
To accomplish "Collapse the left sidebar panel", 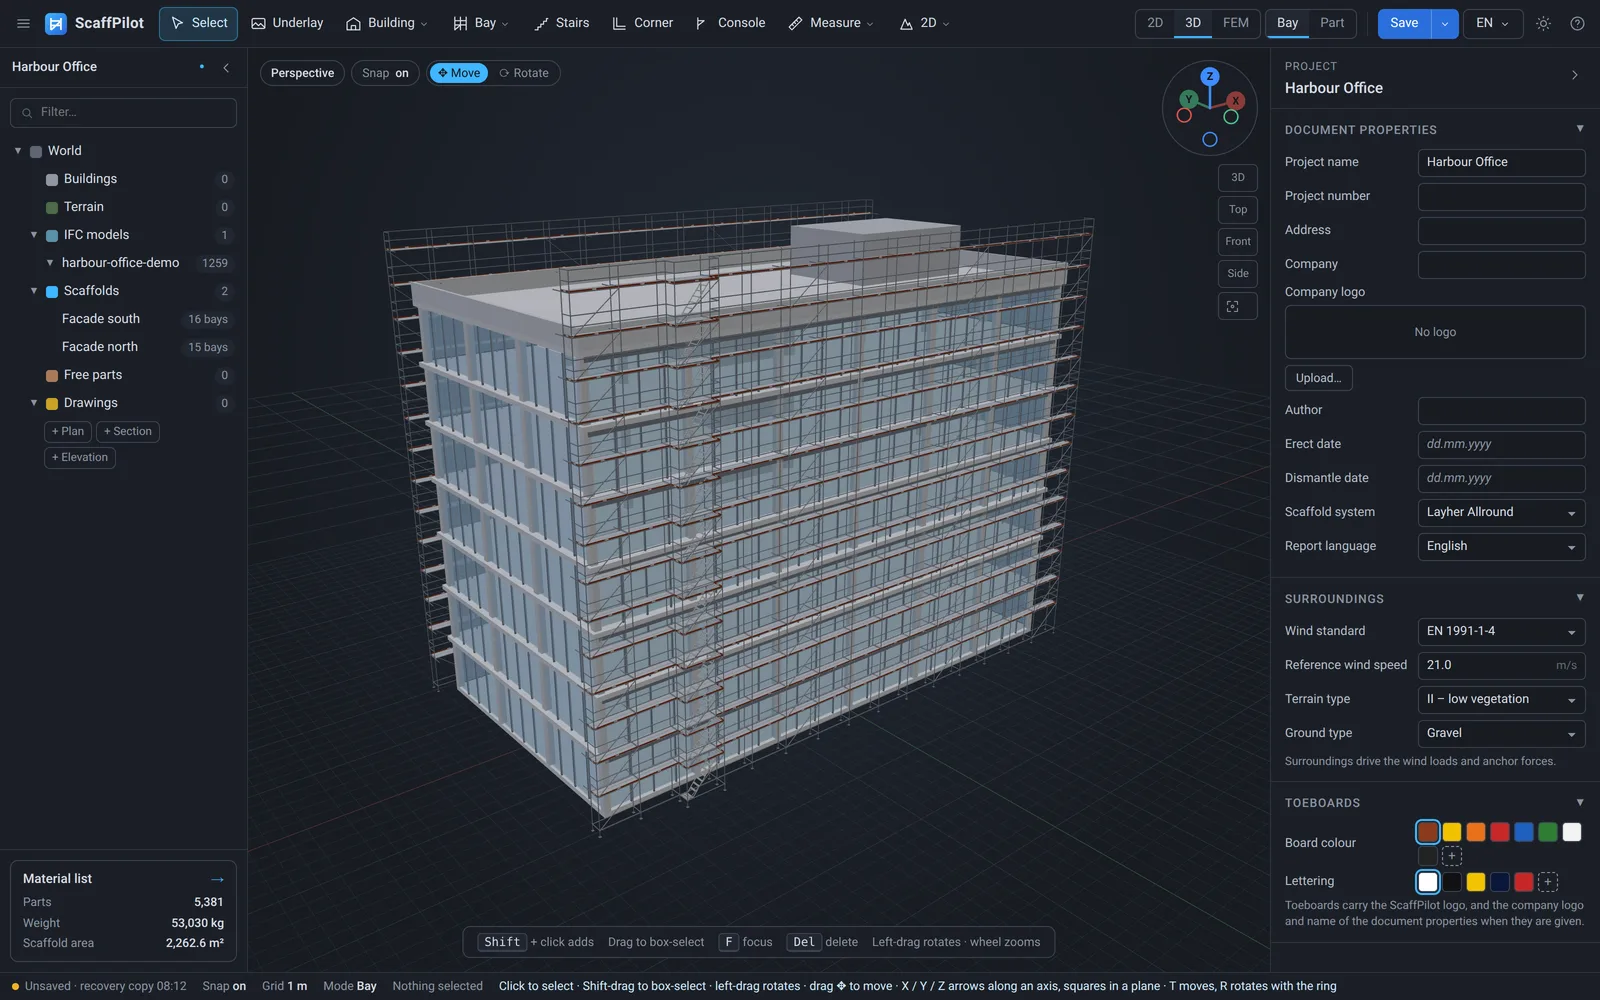I will coord(226,67).
